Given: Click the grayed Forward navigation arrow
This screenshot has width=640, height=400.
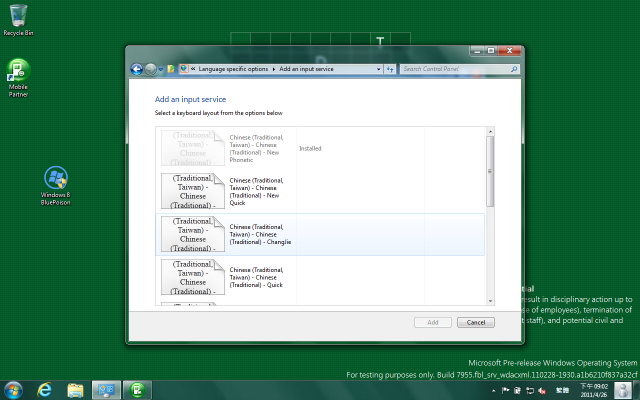Looking at the screenshot, I should click(x=151, y=69).
